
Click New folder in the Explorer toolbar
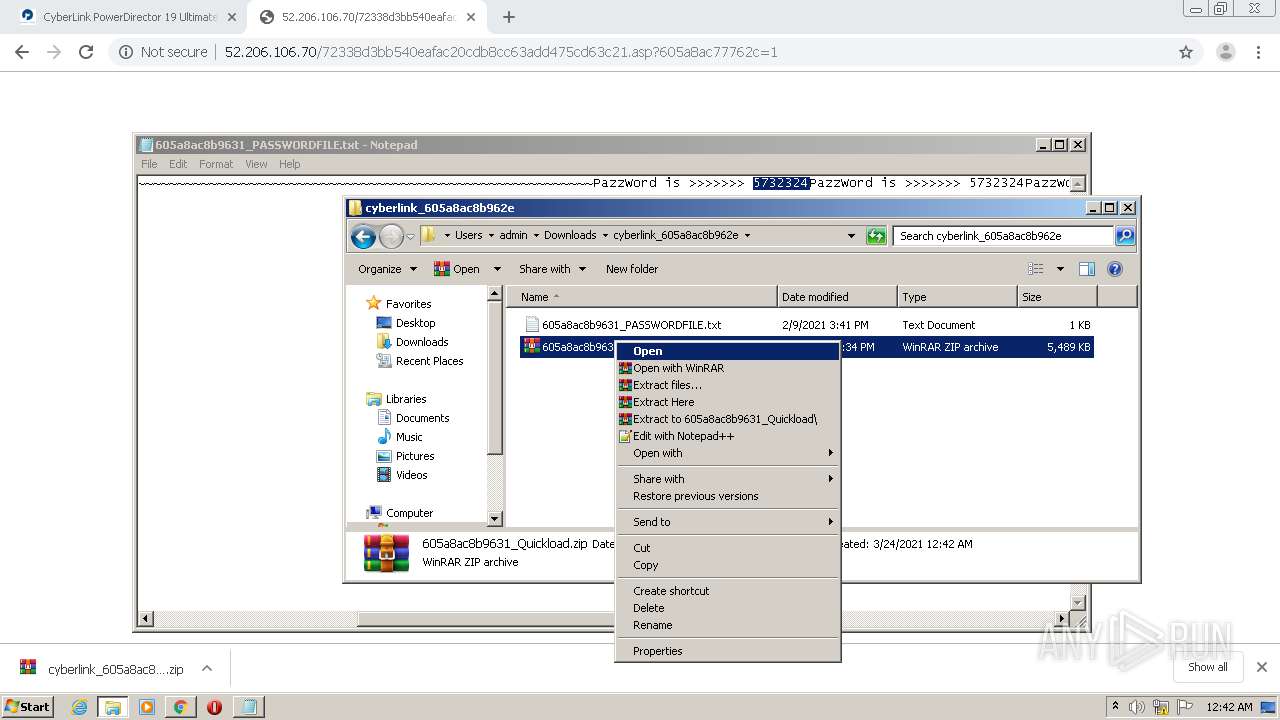(632, 269)
